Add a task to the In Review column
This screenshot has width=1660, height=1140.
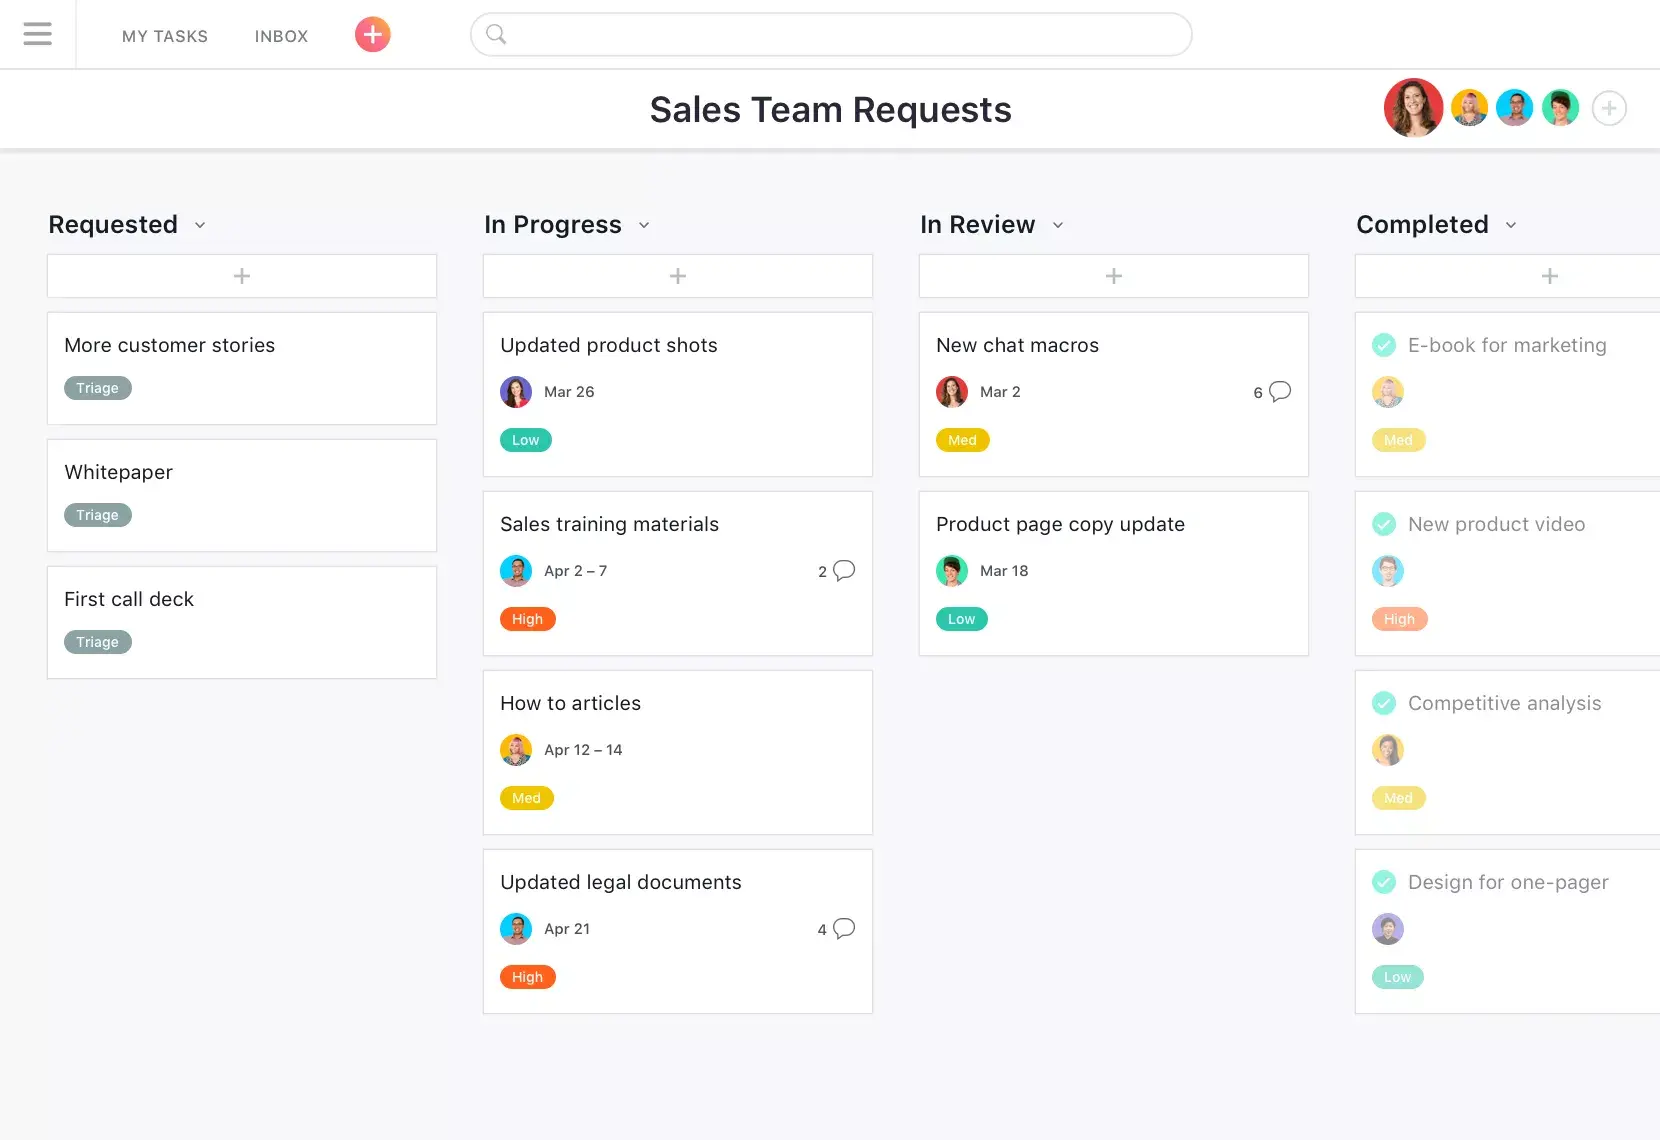point(1113,276)
